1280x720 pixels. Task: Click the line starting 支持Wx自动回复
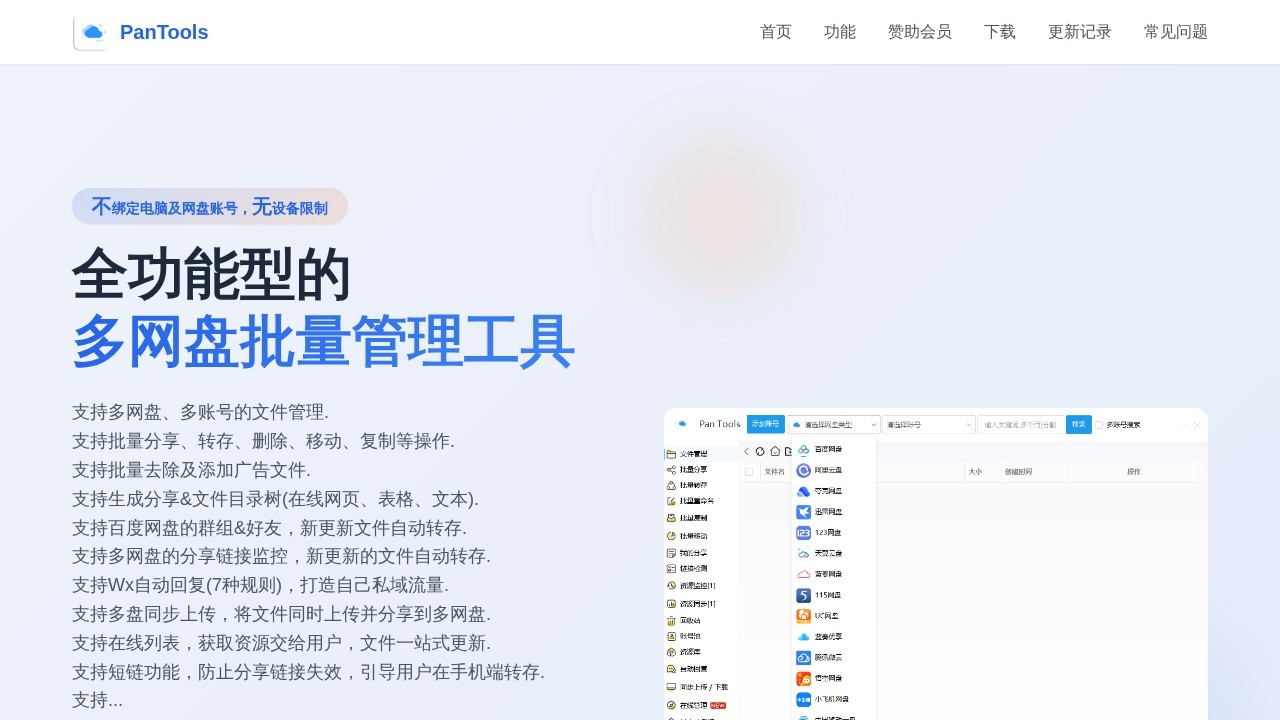pos(260,585)
